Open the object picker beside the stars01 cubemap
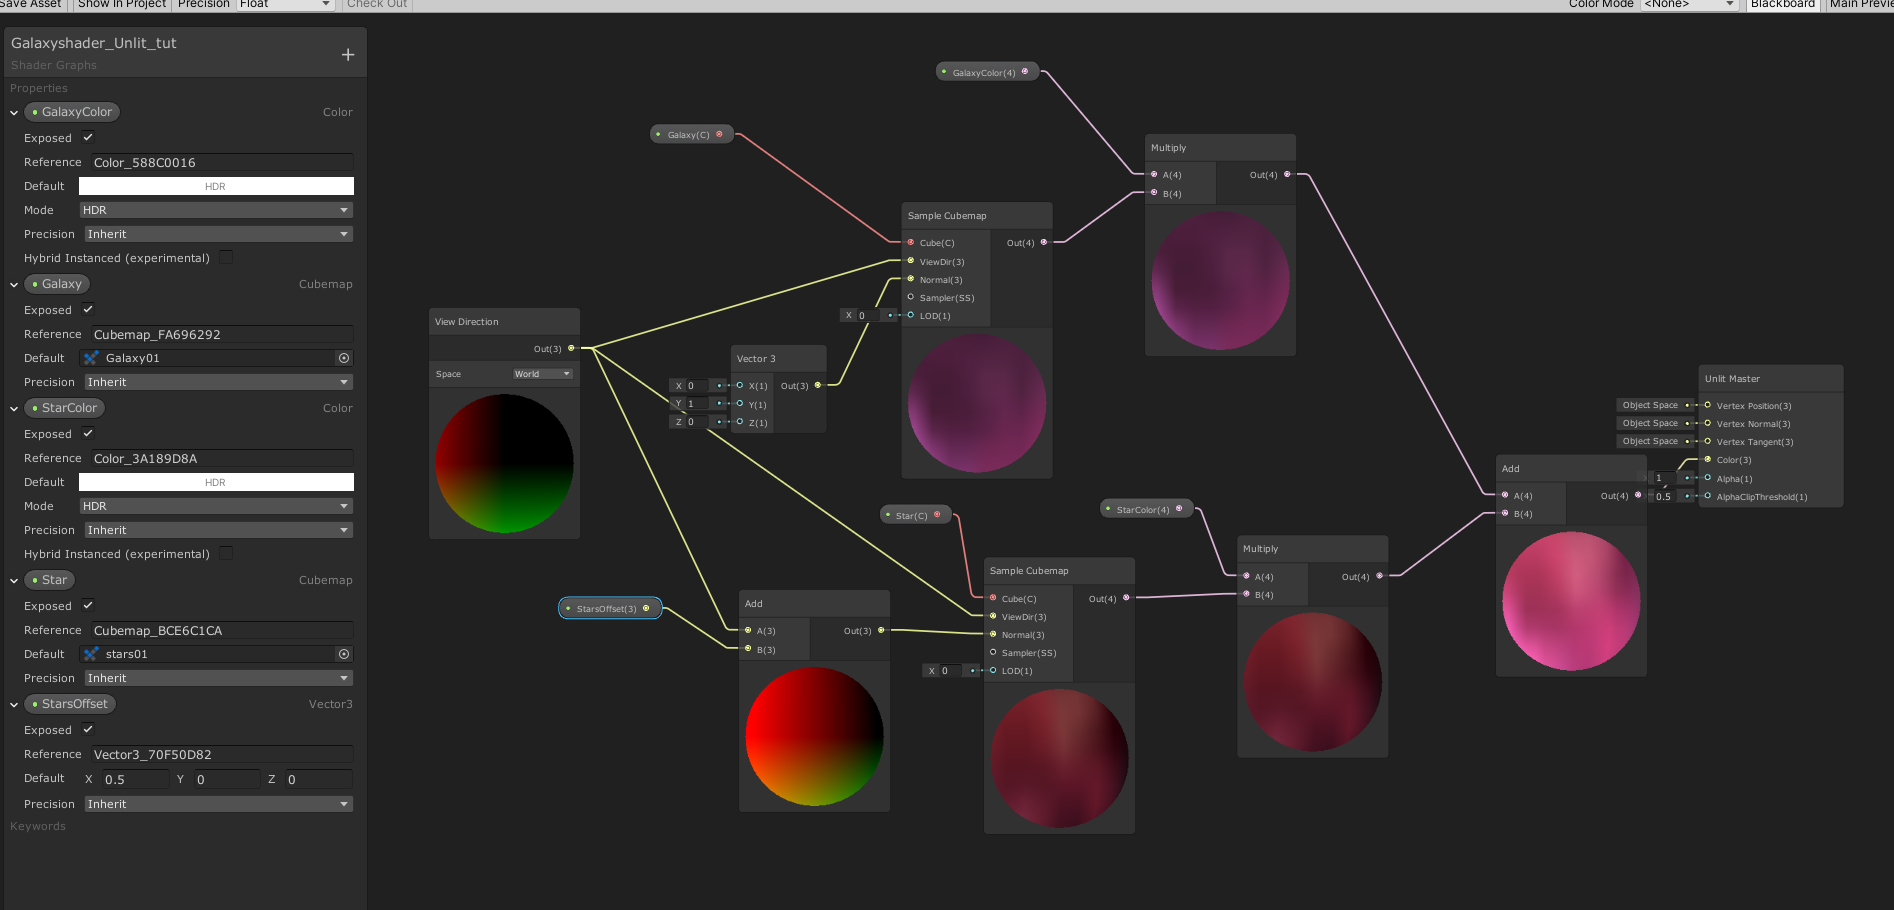Screen dimensions: 1894x910 pyautogui.click(x=344, y=654)
